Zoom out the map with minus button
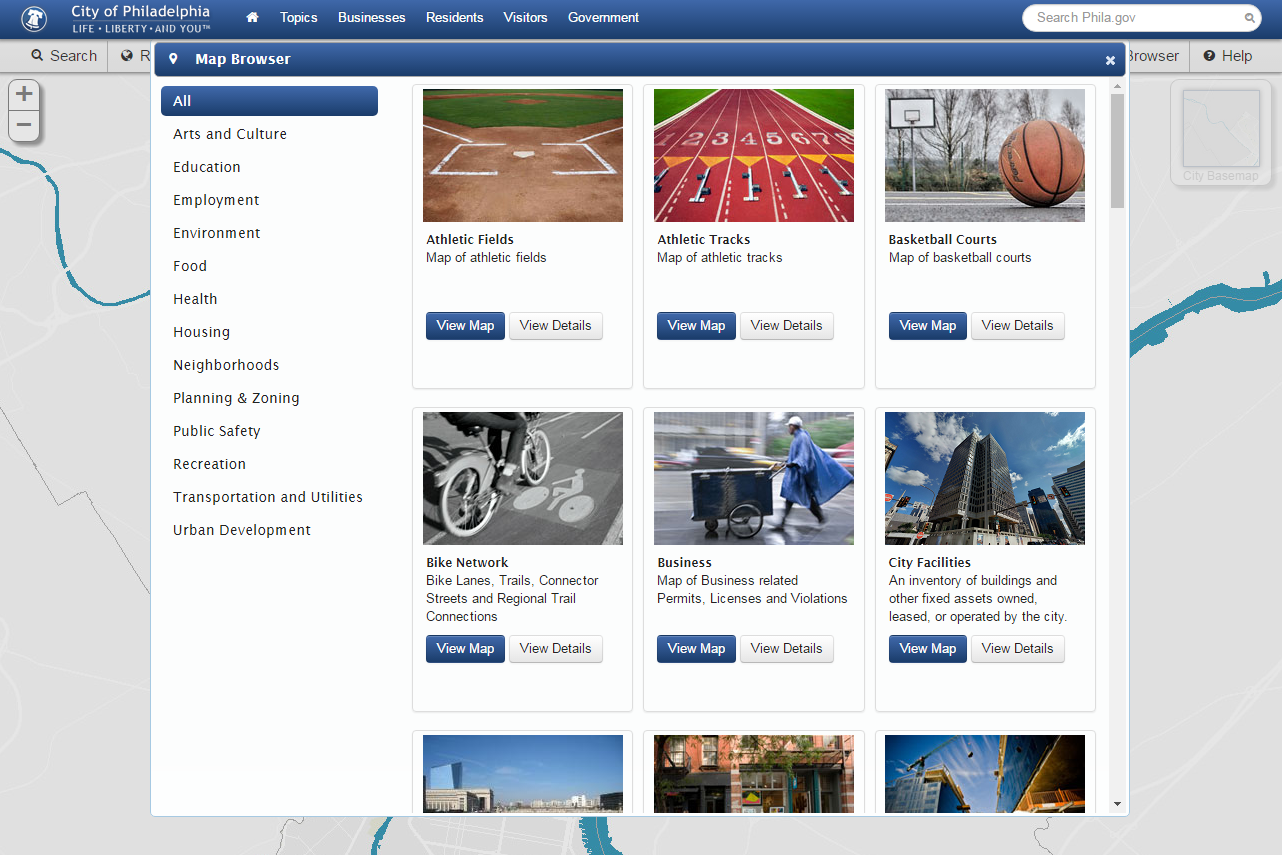Screen dimensions: 1282x855 point(24,126)
